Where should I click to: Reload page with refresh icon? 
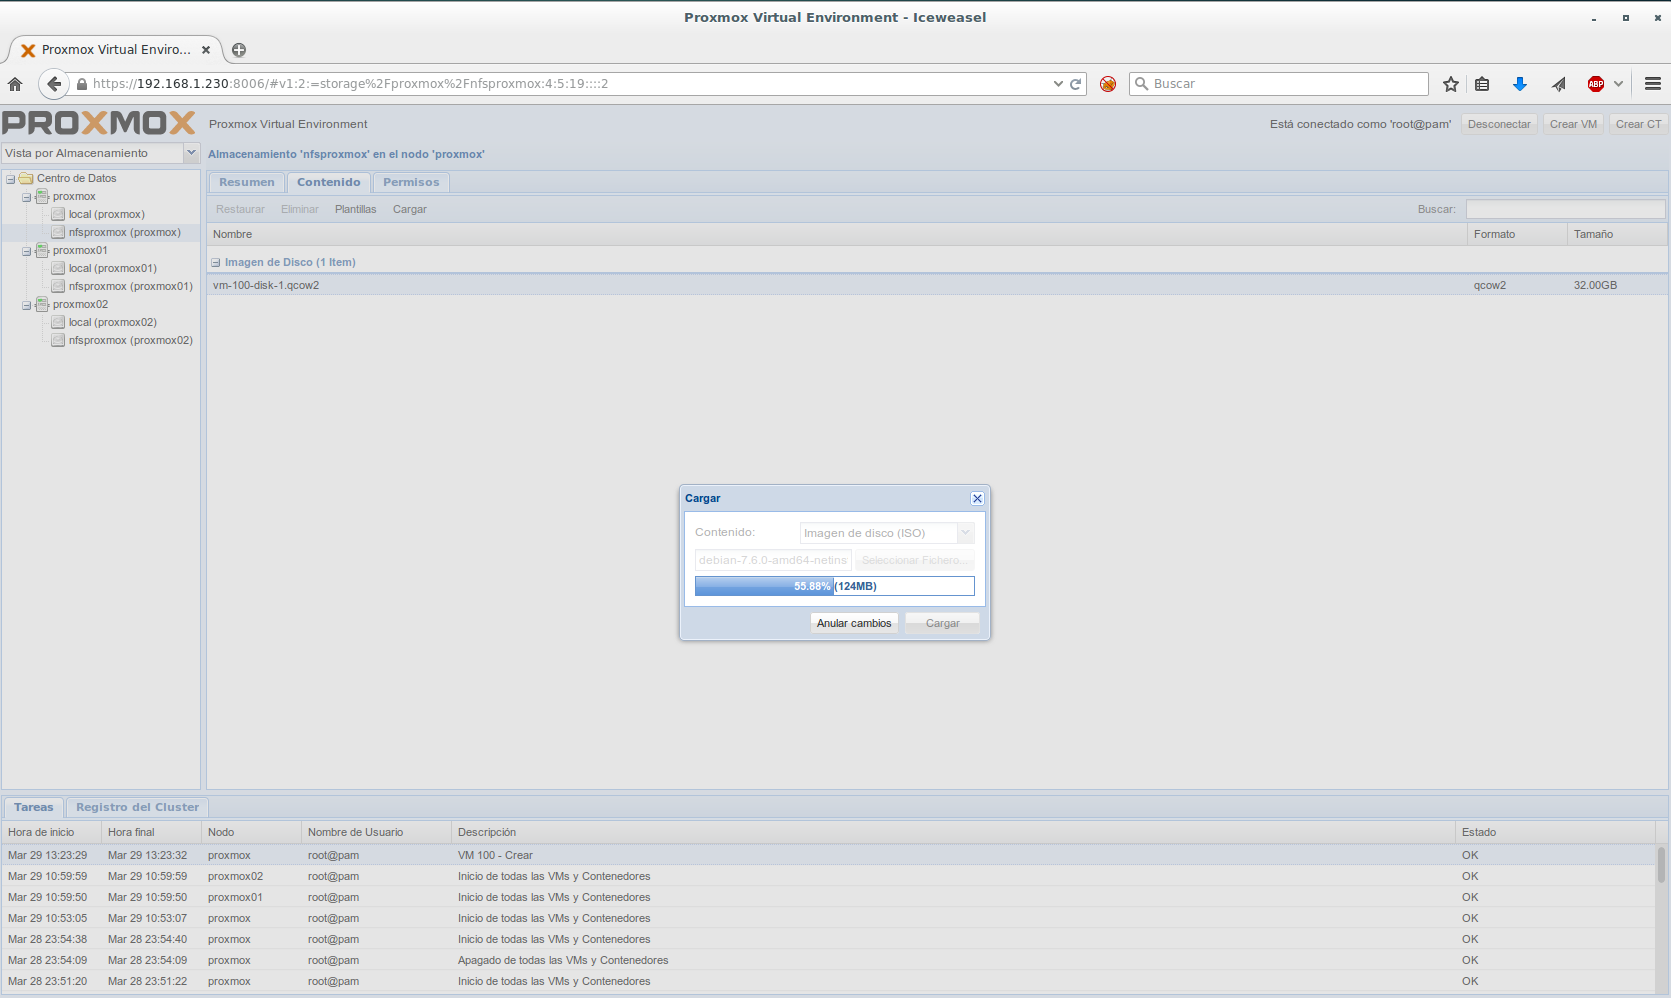[1076, 84]
